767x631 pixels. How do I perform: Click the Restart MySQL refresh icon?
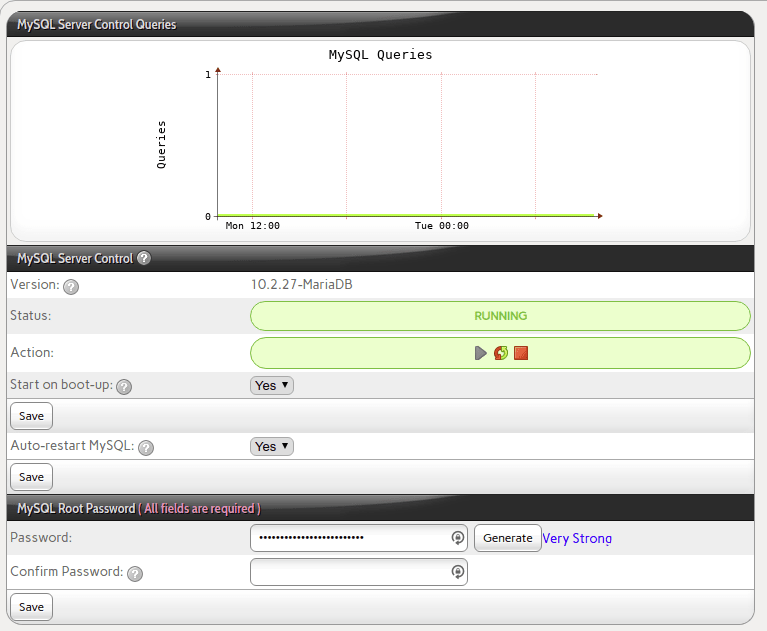501,353
